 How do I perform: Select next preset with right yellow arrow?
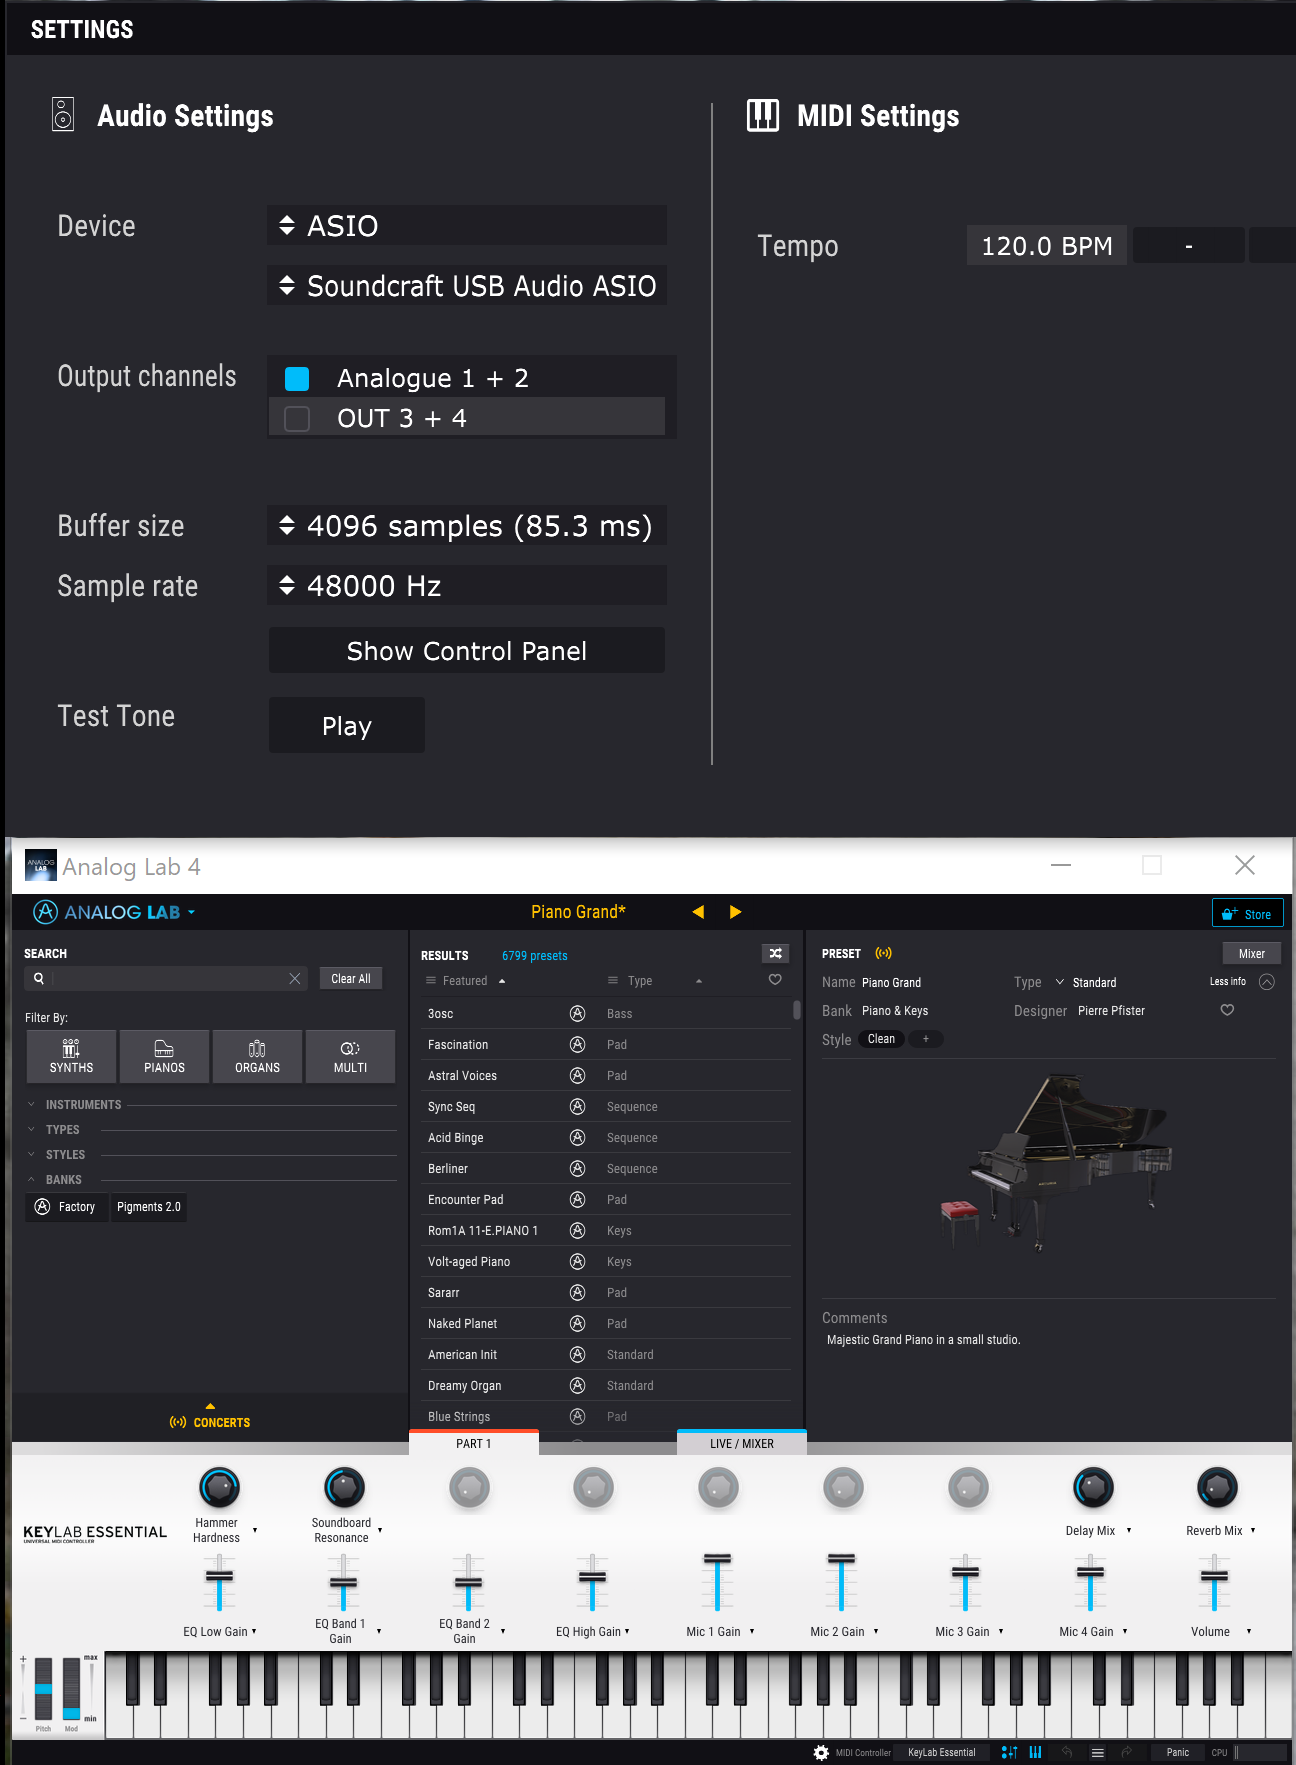pyautogui.click(x=736, y=912)
